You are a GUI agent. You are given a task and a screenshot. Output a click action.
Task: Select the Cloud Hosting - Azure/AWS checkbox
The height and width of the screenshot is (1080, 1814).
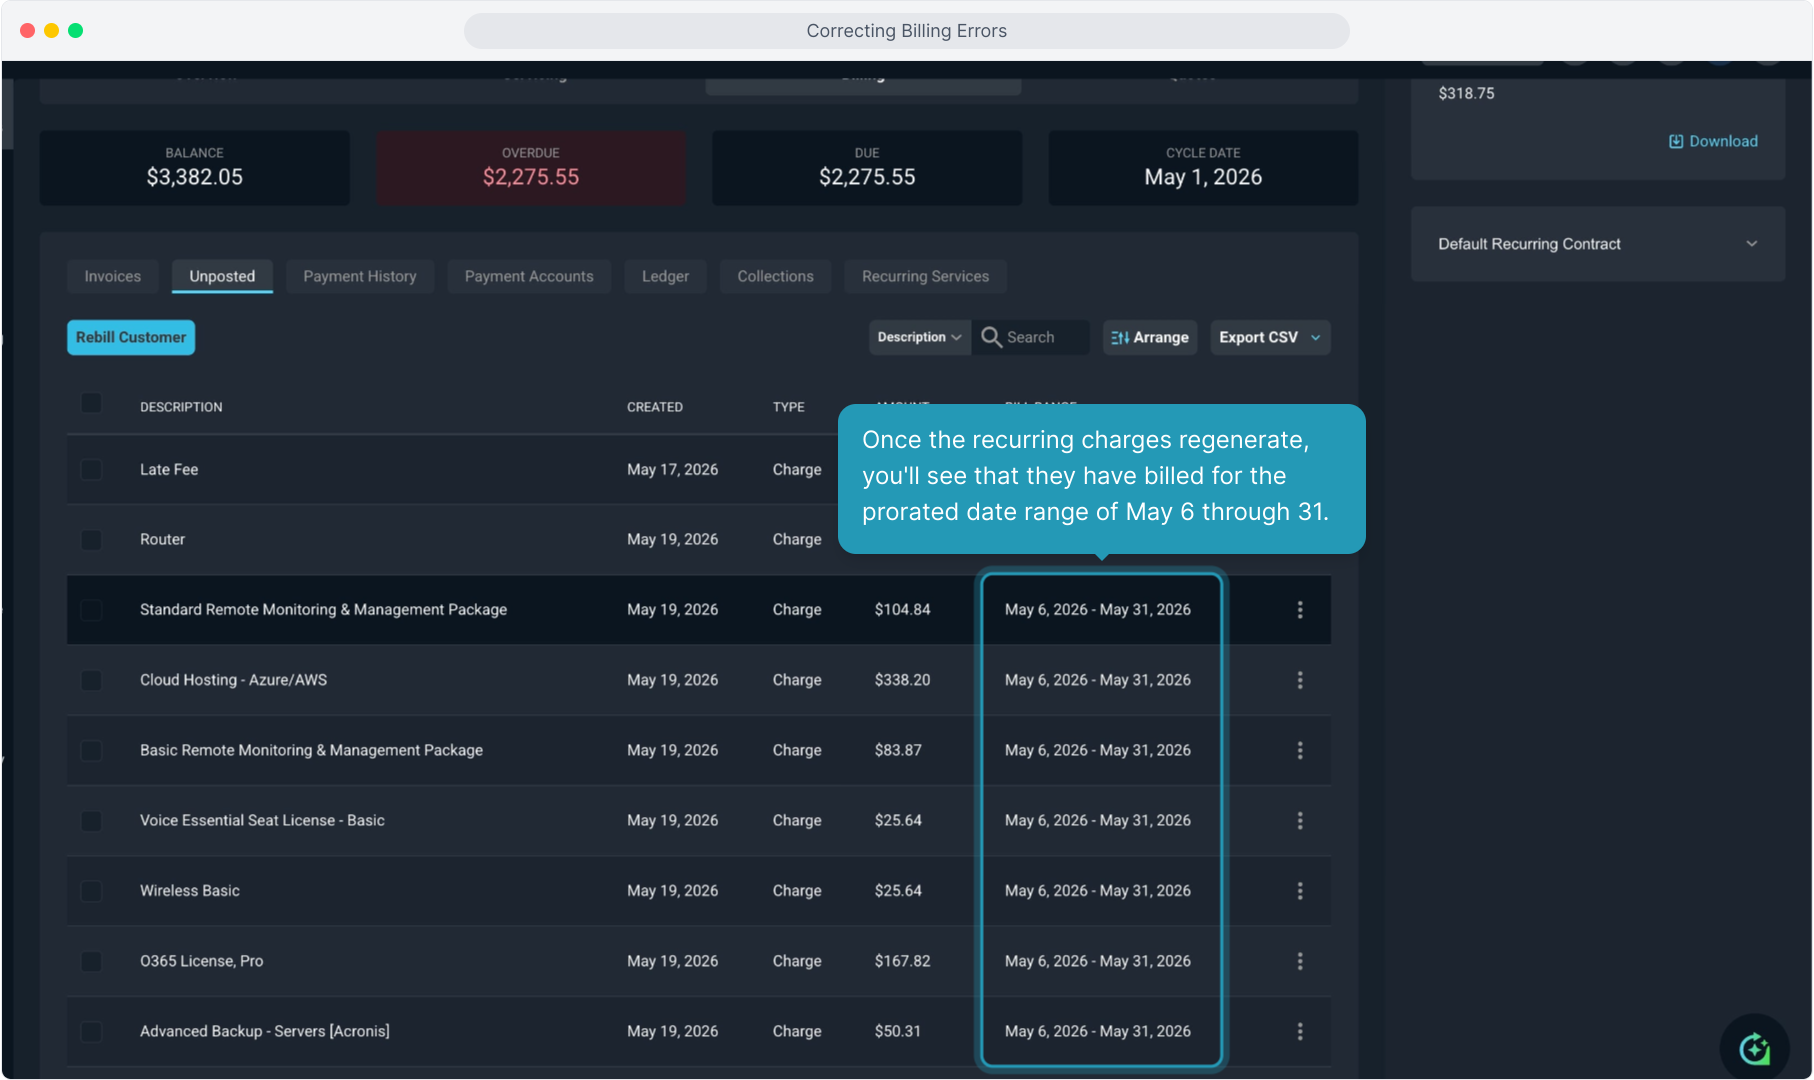[x=91, y=680]
